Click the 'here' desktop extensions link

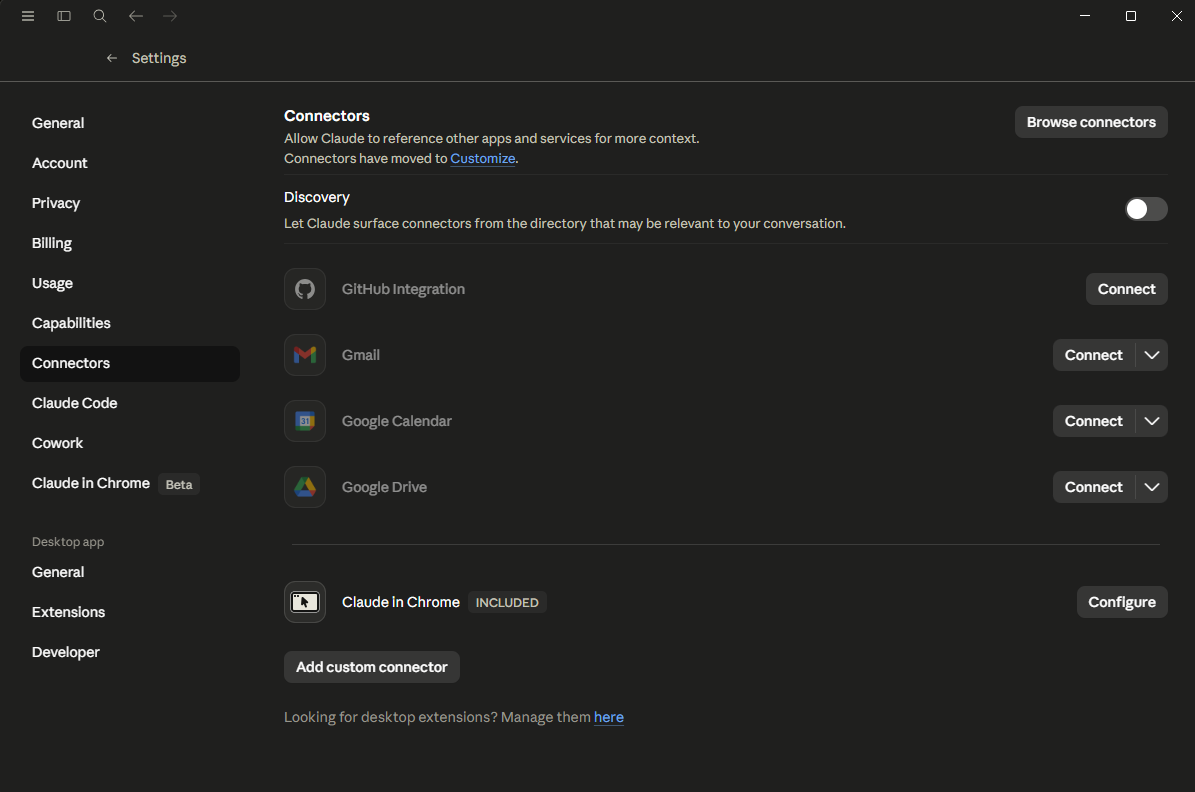[609, 717]
